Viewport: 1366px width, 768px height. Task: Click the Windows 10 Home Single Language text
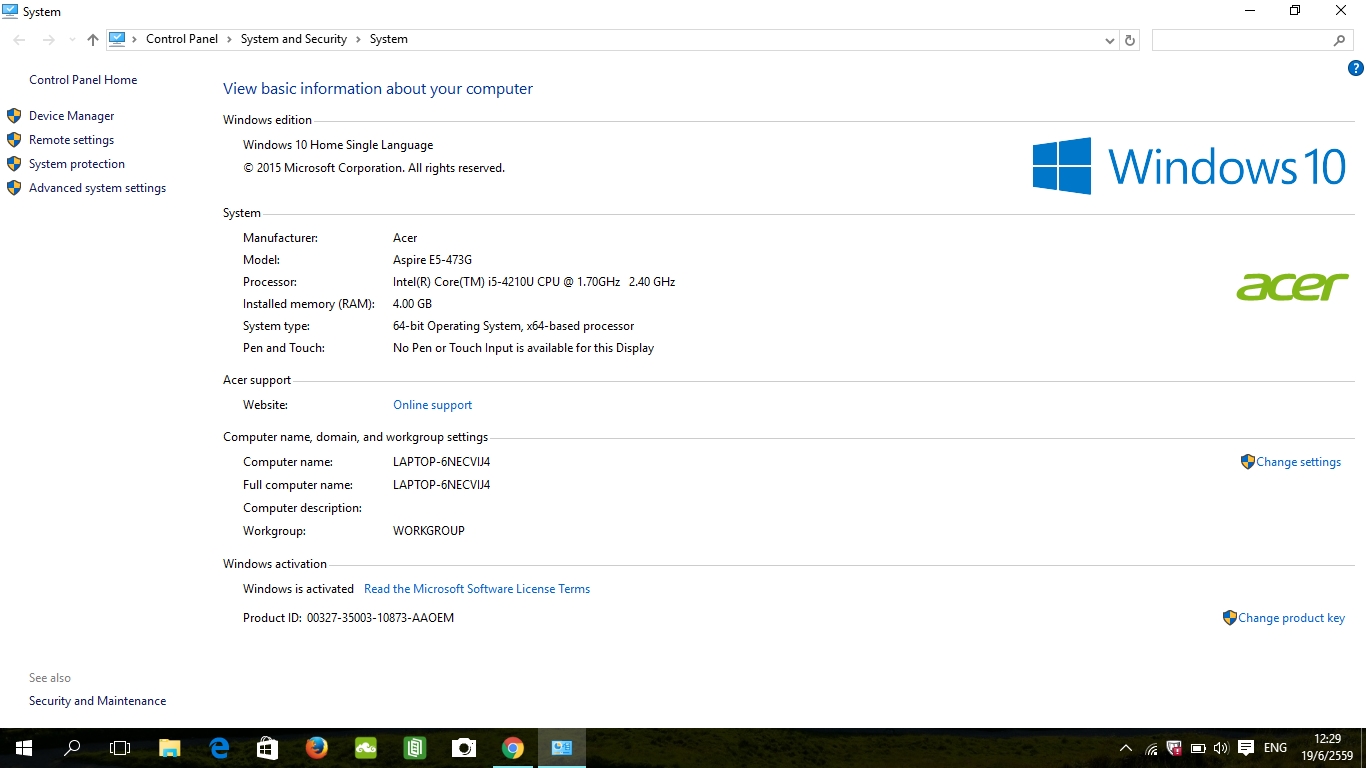(338, 145)
